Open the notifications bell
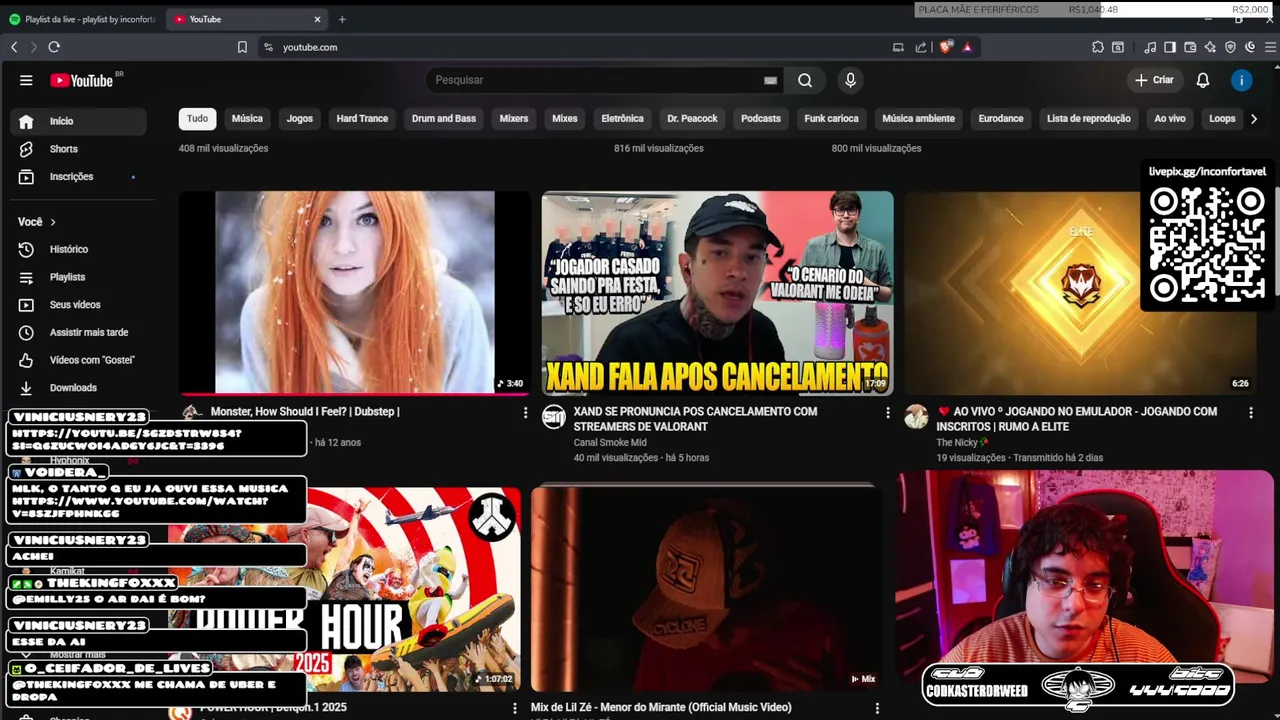1280x720 pixels. (x=1203, y=80)
